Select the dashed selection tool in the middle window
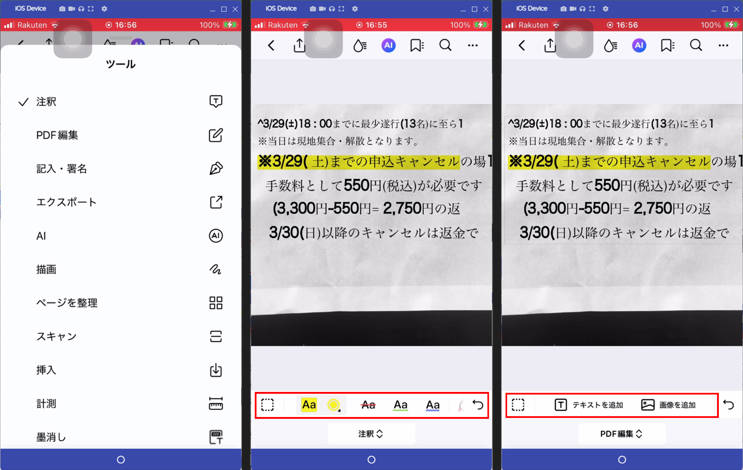 click(x=267, y=405)
